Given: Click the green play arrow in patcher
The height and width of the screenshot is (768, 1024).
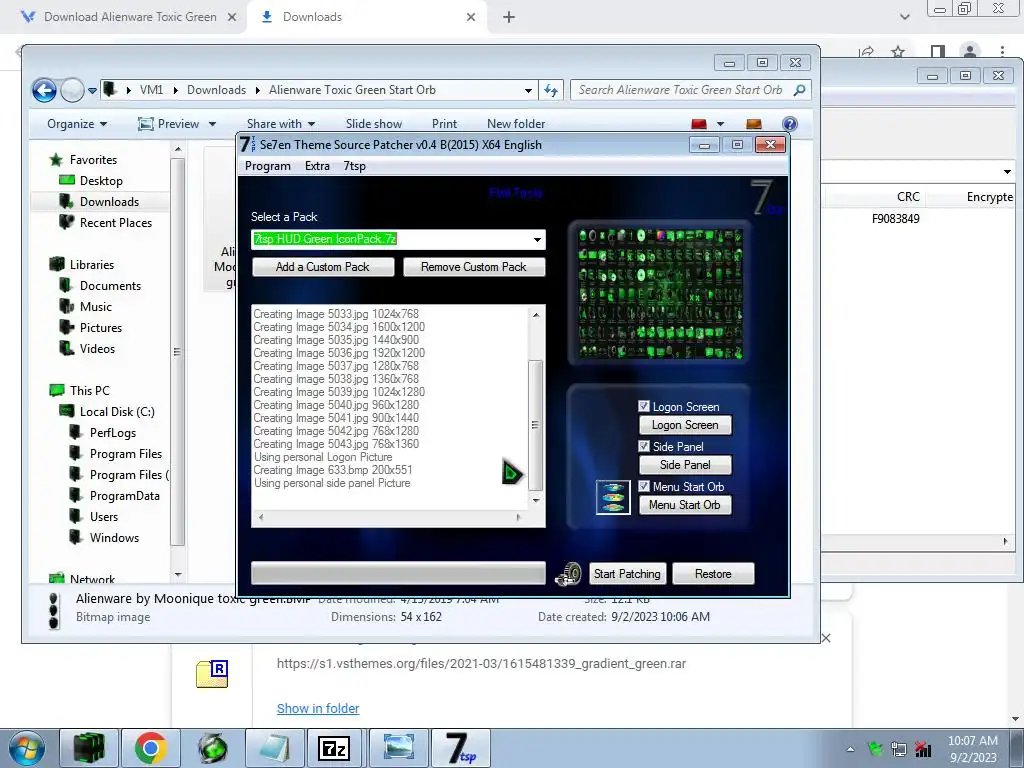Looking at the screenshot, I should coord(512,472).
